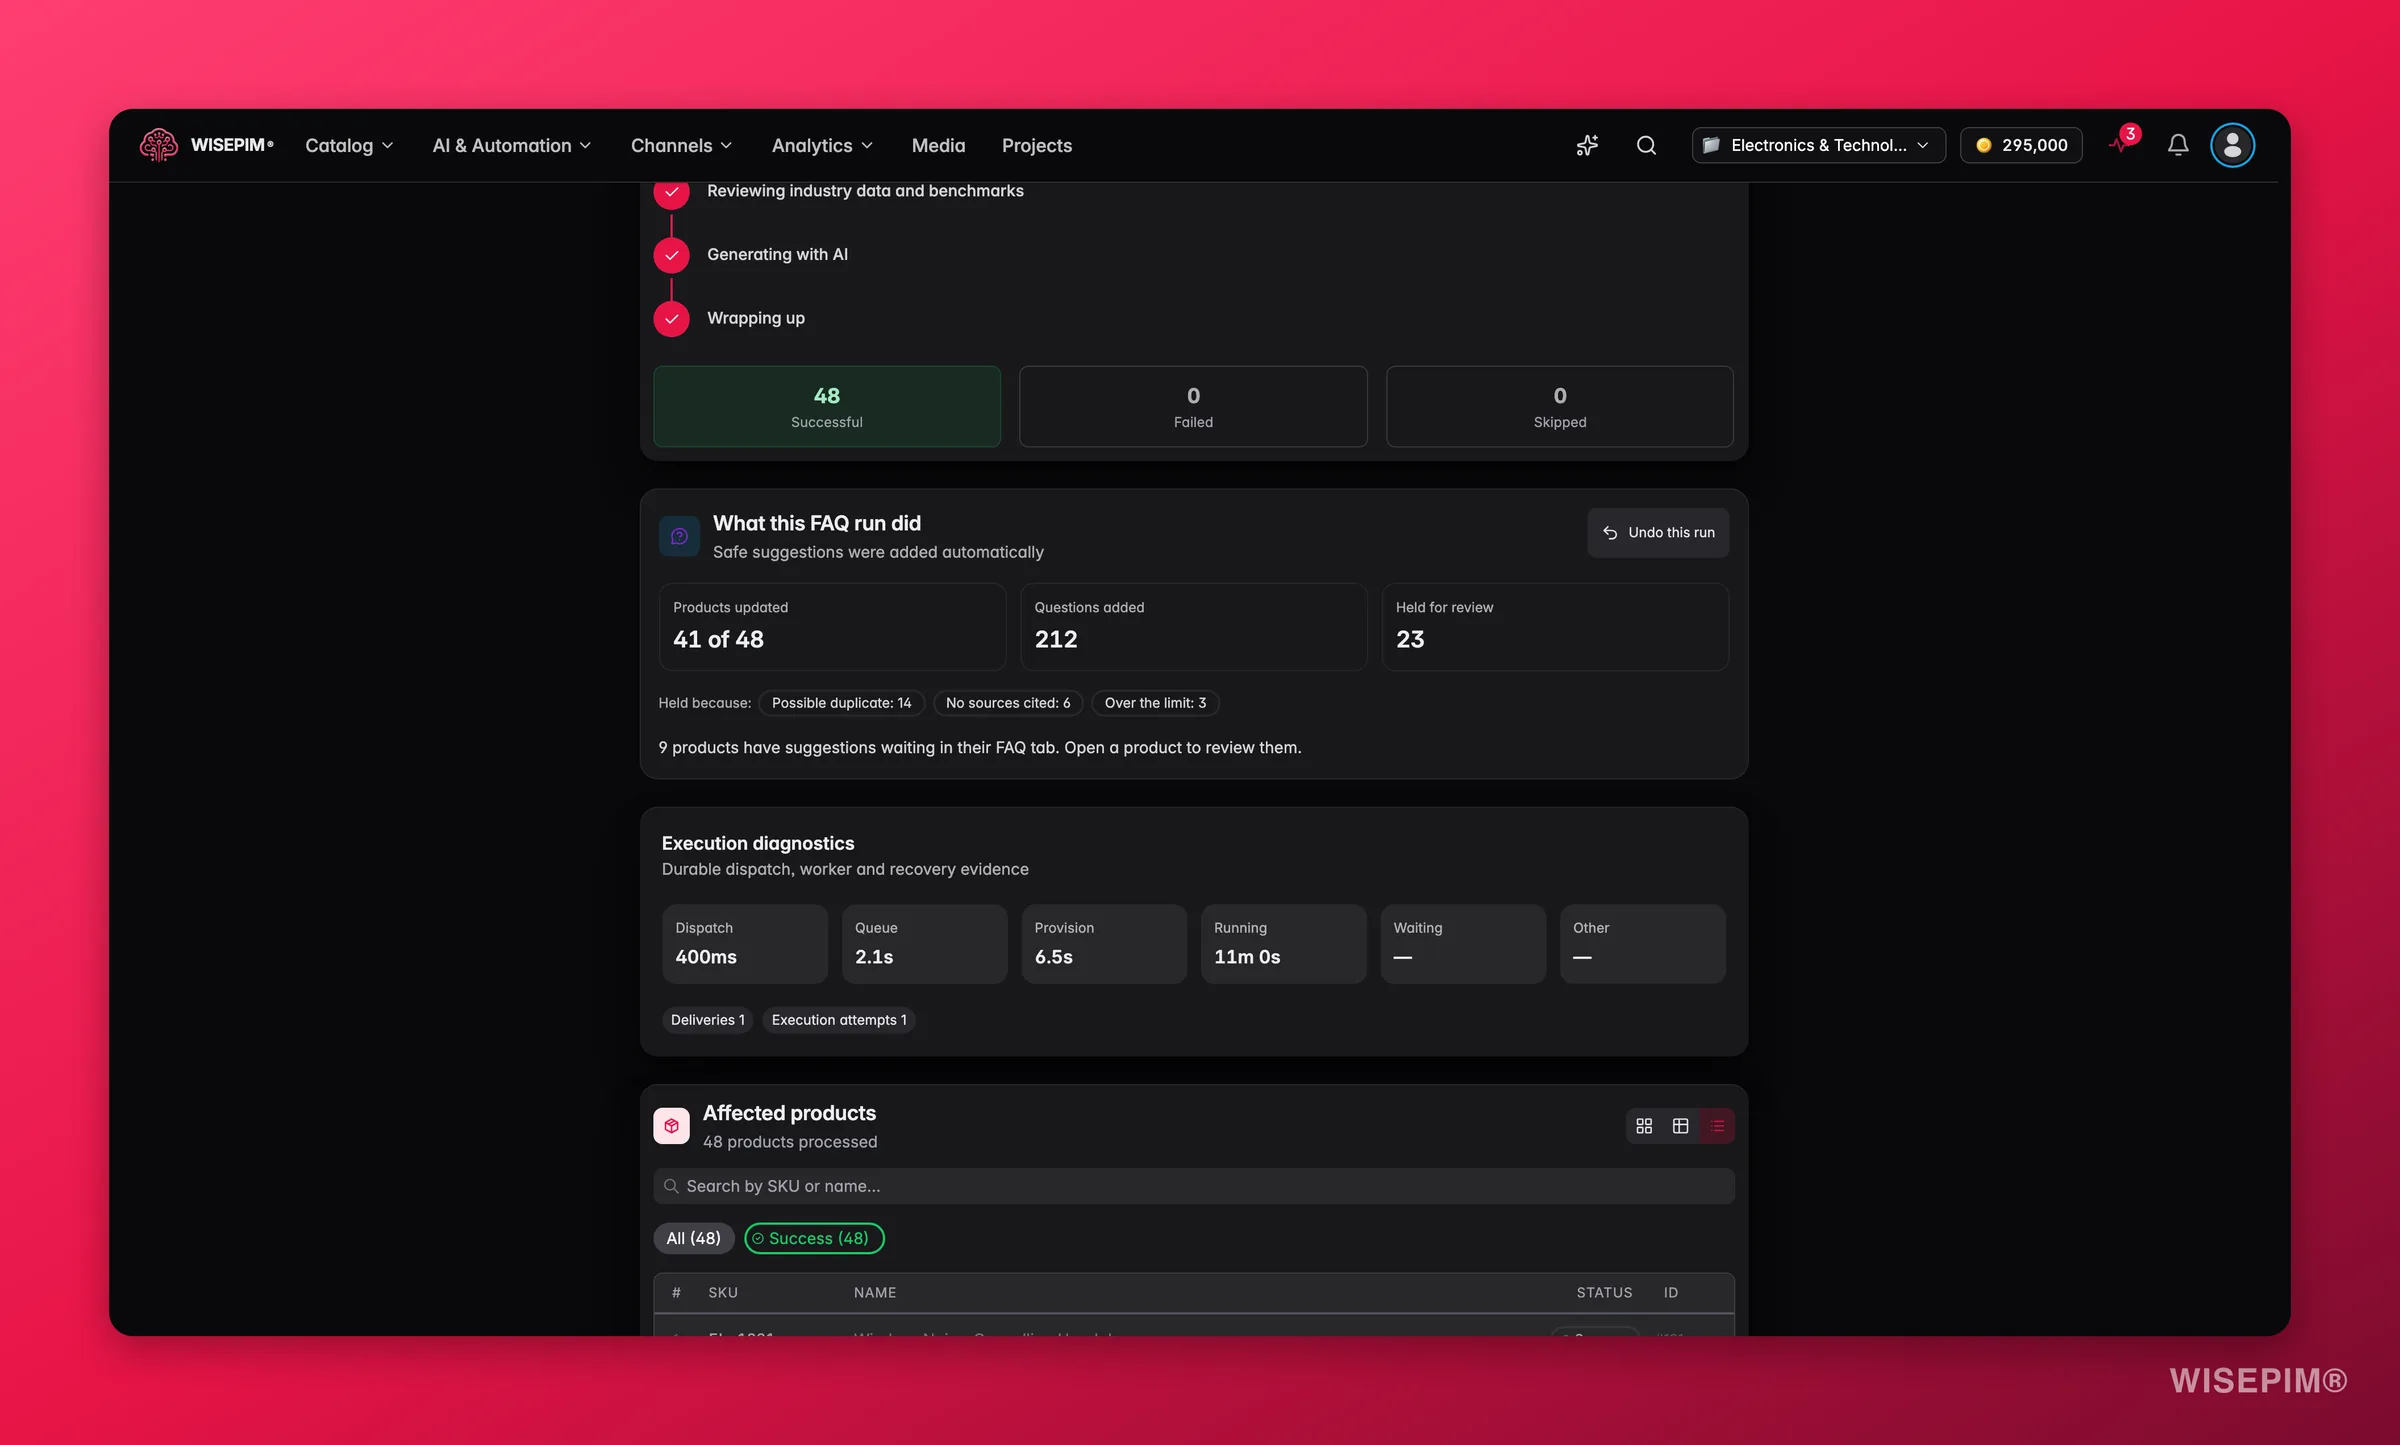Click the 0 Skipped result card
The width and height of the screenshot is (2400, 1445).
[1559, 406]
